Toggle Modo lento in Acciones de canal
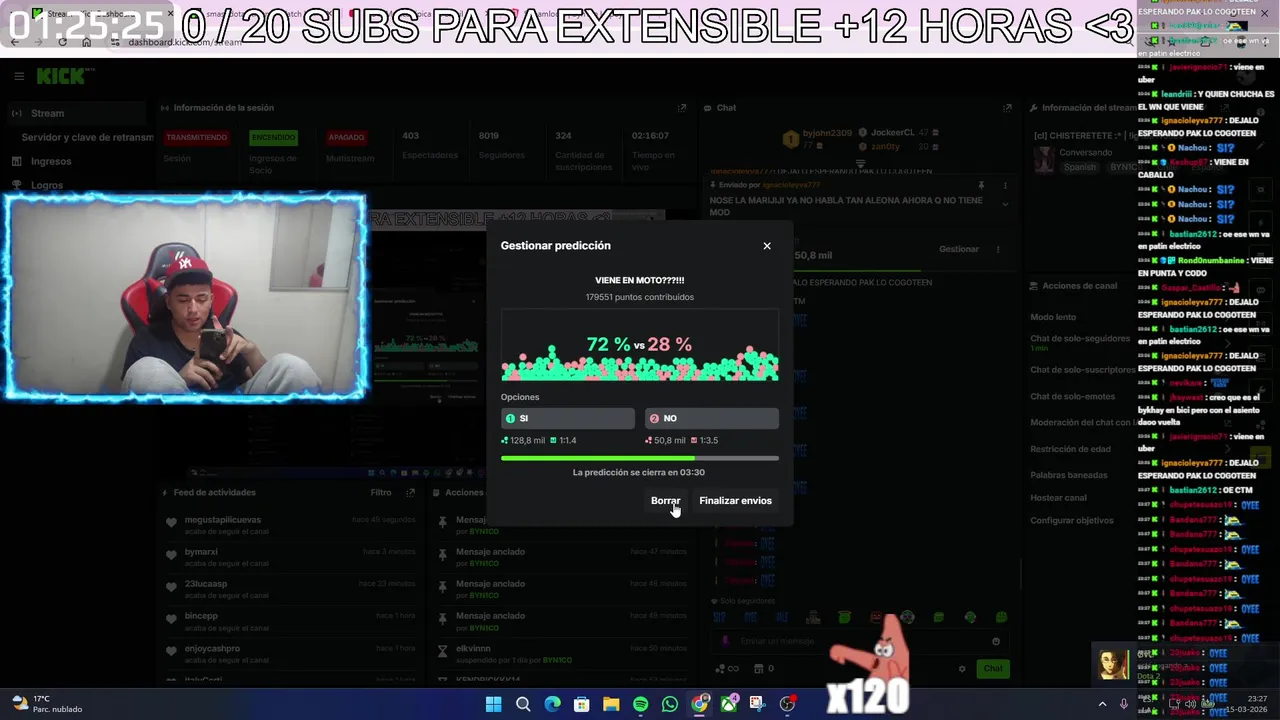Image resolution: width=1280 pixels, height=720 pixels. coord(1053,317)
